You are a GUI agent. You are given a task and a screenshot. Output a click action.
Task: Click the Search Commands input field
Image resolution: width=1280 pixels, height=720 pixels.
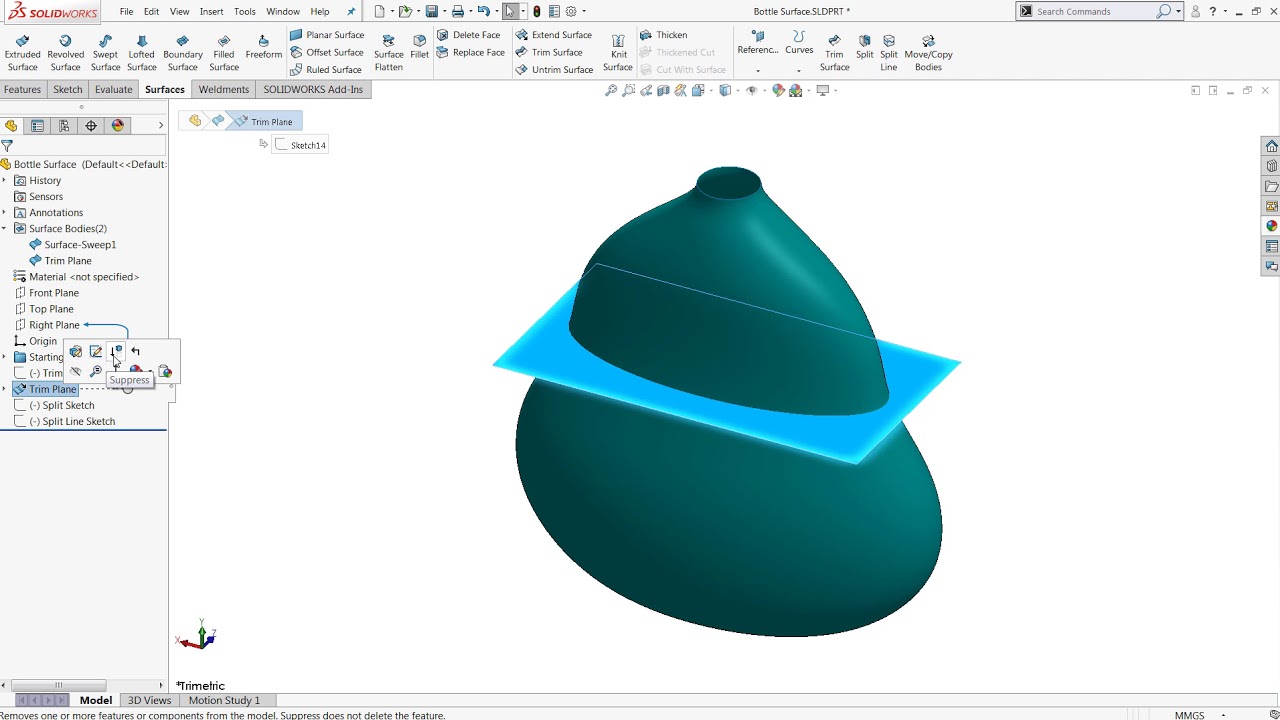click(x=1094, y=11)
